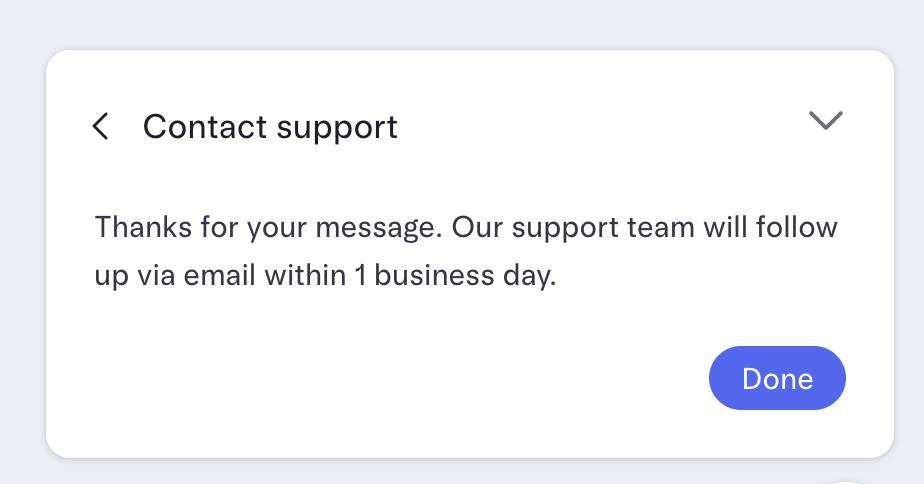Go back from Contact support
The image size is (924, 484).
(x=100, y=127)
